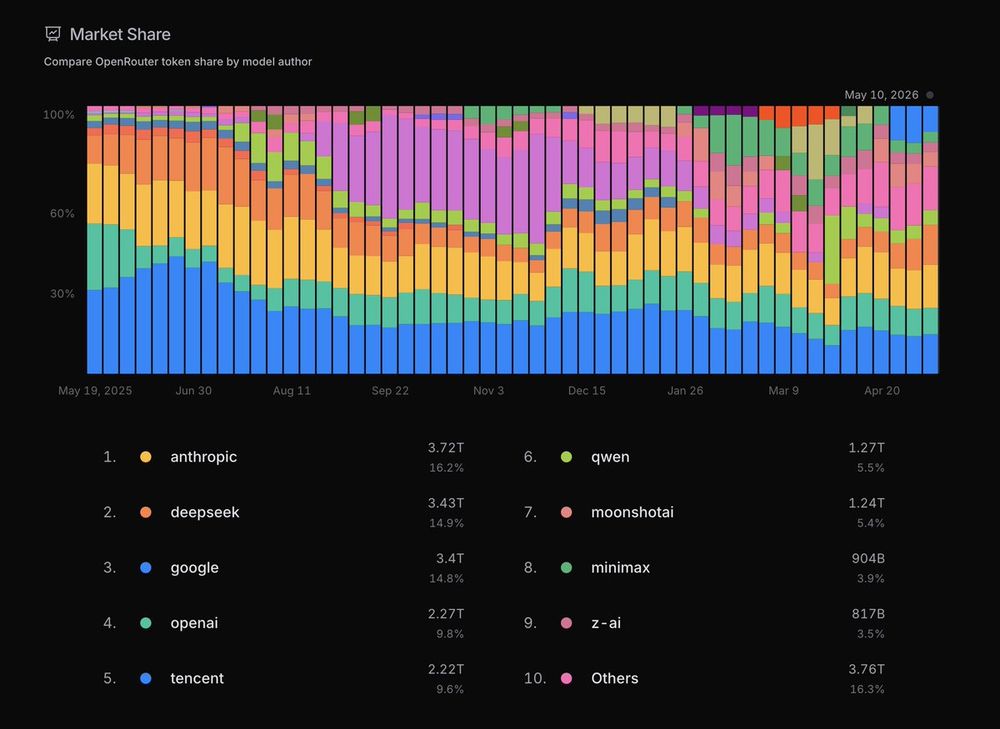The image size is (1000, 729).
Task: Click the 3.76T token value for Others
Action: tap(867, 670)
